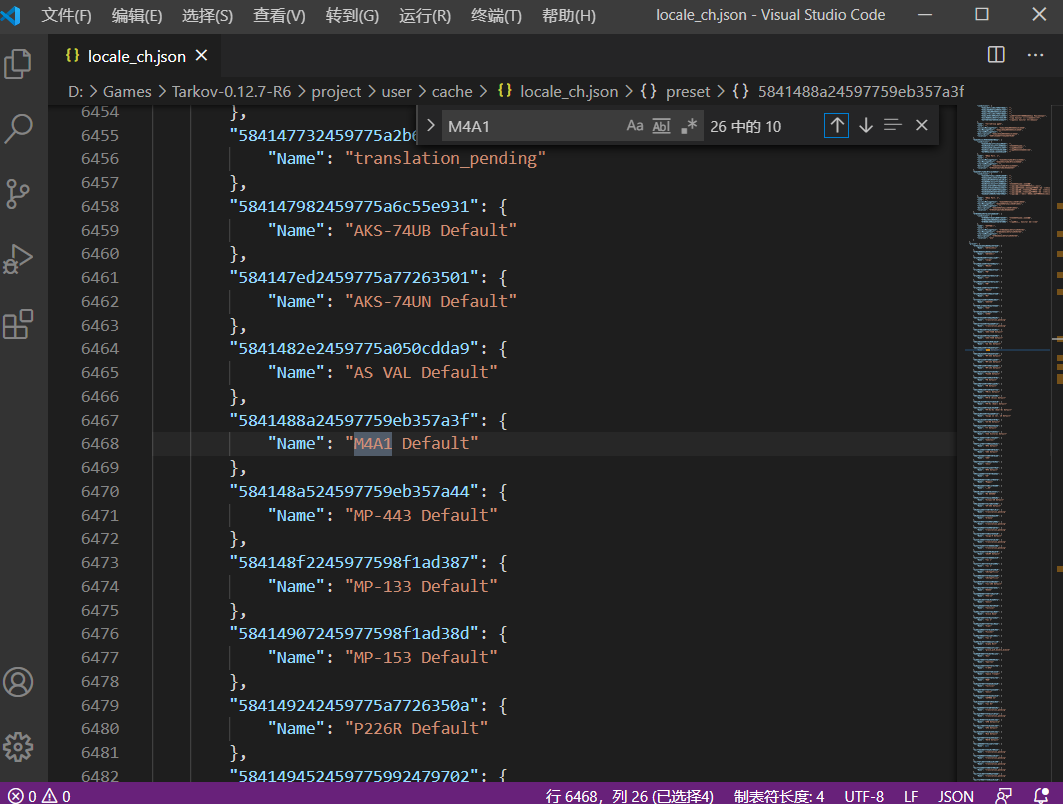Open the 编辑(E) menu
The height and width of the screenshot is (804, 1063).
(x=137, y=15)
